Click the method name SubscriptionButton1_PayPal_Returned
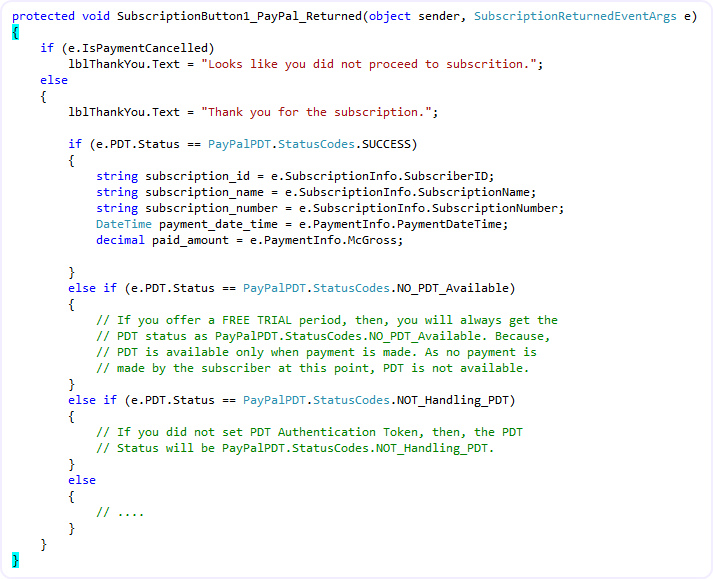The image size is (713, 579). [x=239, y=16]
